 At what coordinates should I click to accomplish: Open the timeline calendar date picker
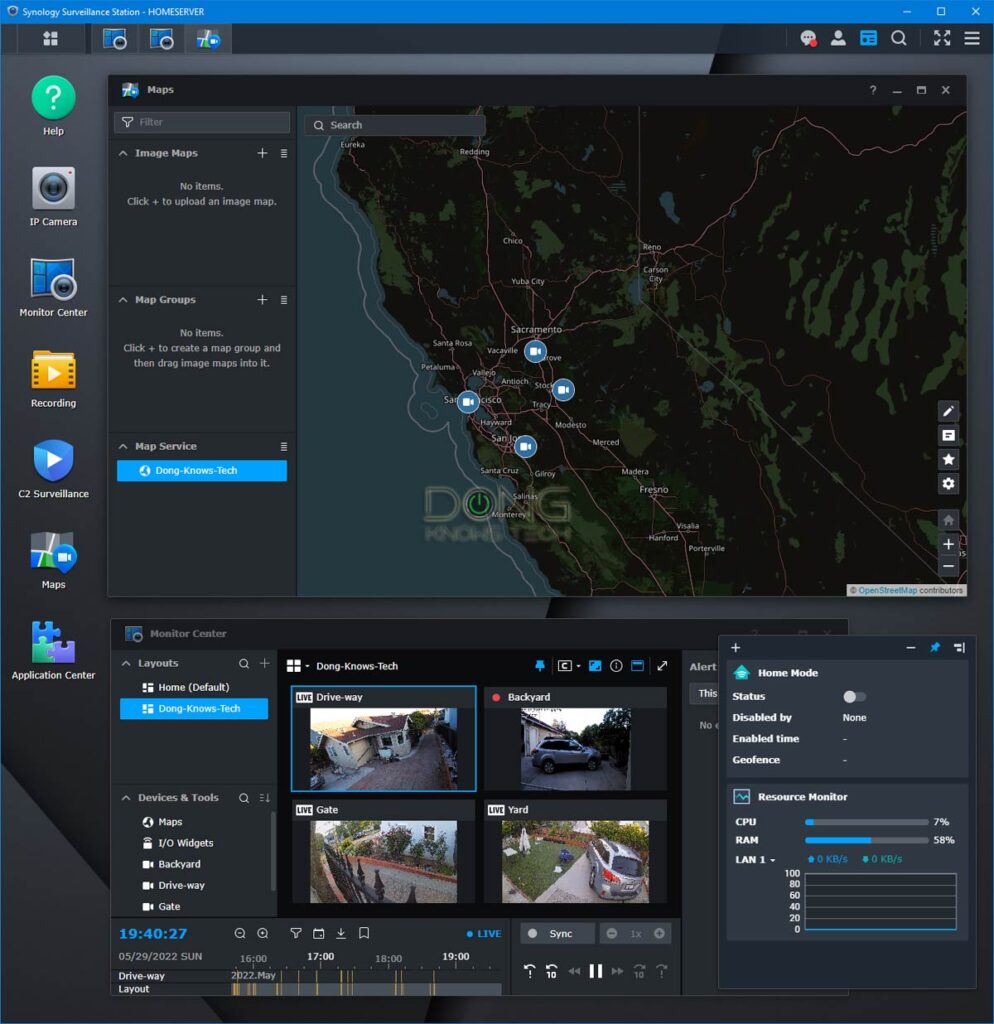[x=319, y=933]
